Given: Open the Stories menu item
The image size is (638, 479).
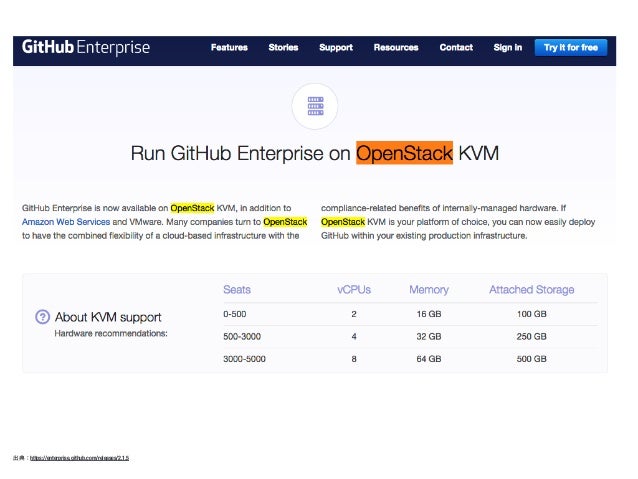Looking at the screenshot, I should tap(283, 48).
